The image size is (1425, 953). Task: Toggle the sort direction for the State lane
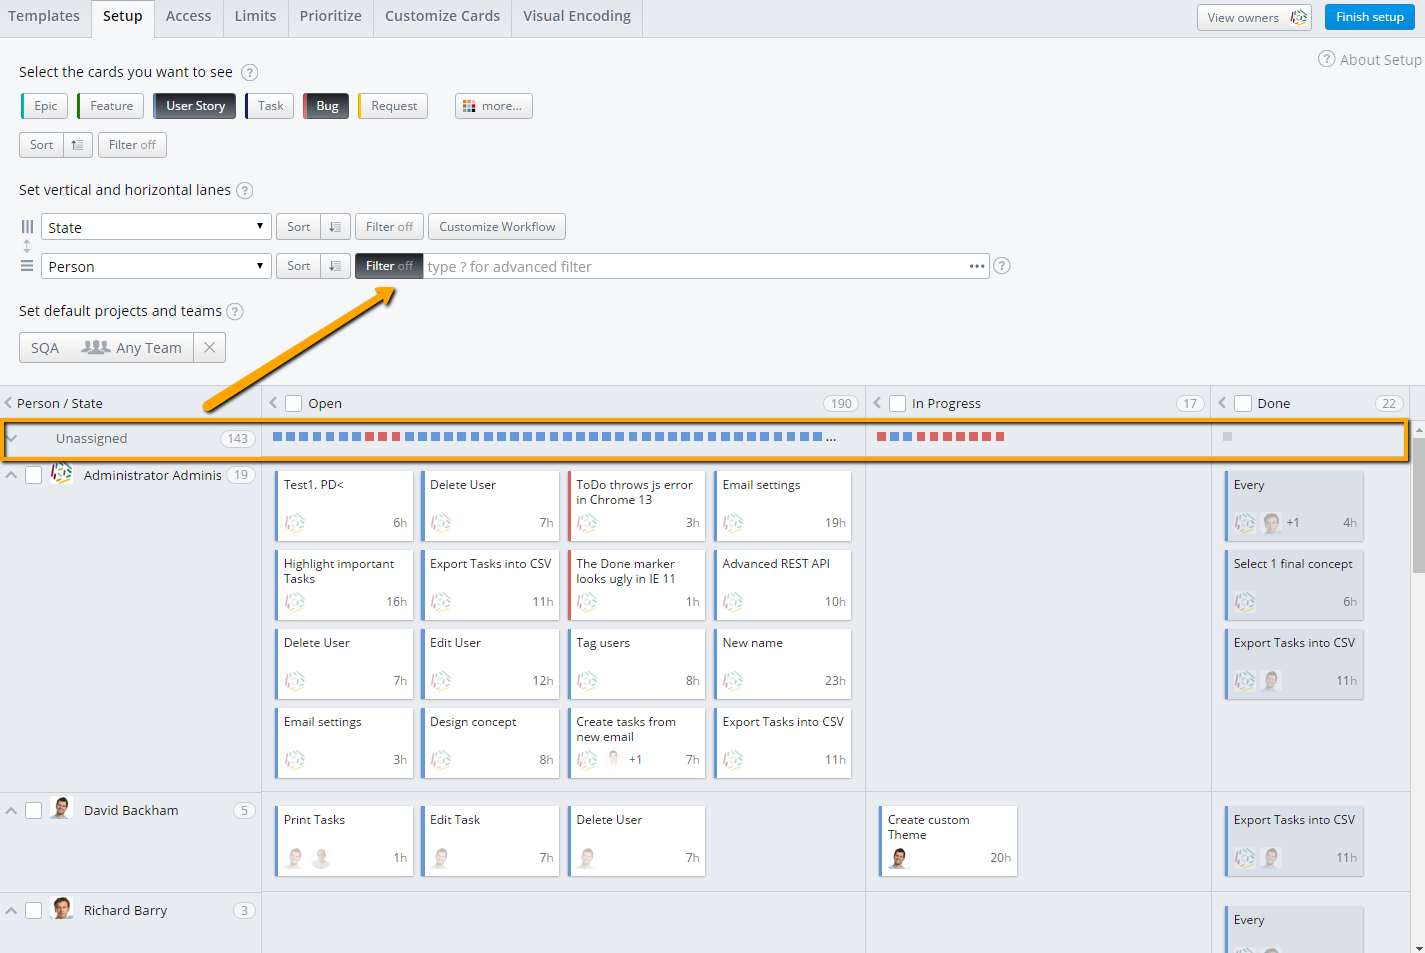coord(335,227)
